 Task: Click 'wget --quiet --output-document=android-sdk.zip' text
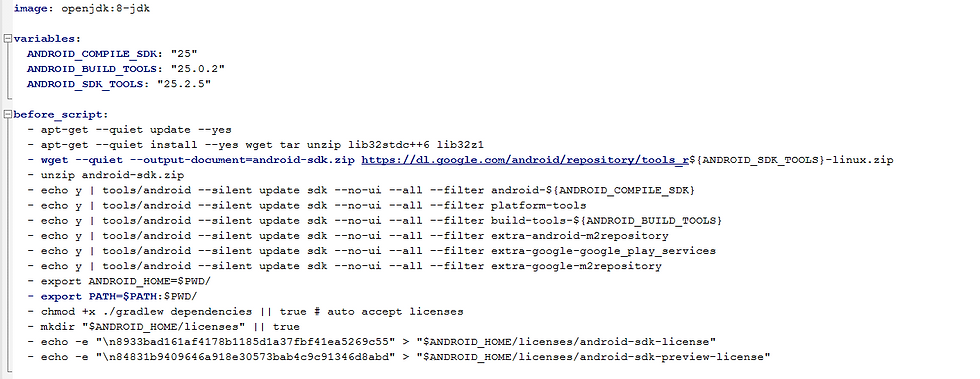click(198, 160)
